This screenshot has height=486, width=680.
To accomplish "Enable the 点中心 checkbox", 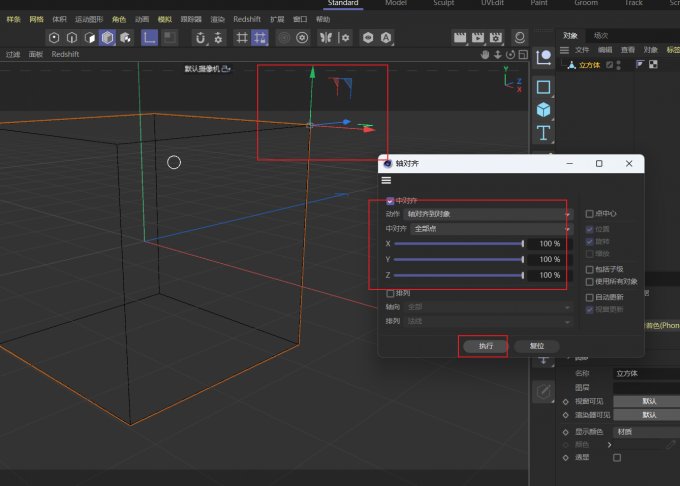I will tap(589, 214).
